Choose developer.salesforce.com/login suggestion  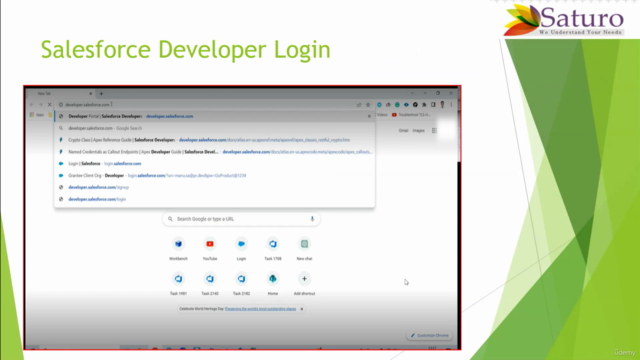[215, 199]
